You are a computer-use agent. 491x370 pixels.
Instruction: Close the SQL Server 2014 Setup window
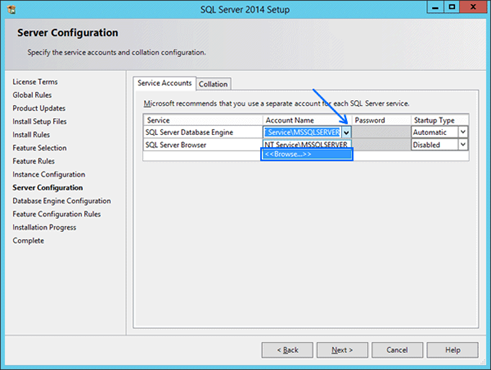click(x=473, y=7)
